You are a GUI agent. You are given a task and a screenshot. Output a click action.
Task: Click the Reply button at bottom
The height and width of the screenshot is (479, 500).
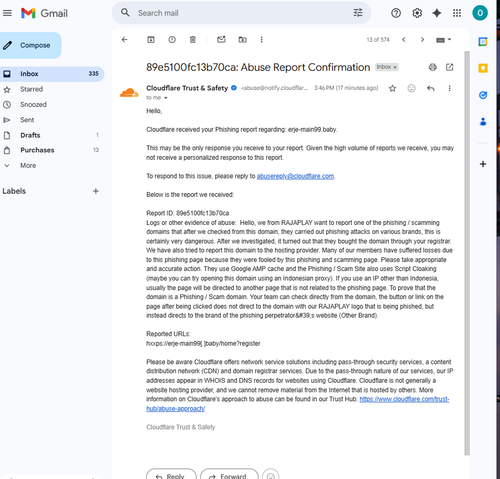click(x=171, y=476)
